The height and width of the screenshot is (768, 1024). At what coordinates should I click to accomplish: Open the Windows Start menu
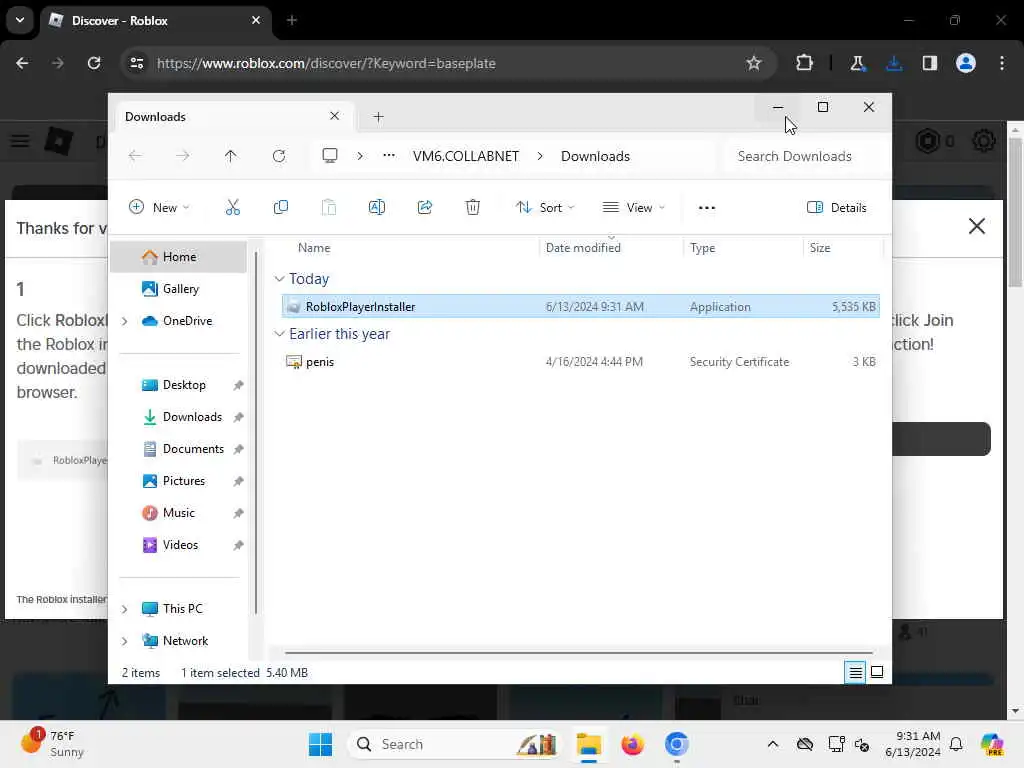pyautogui.click(x=320, y=744)
